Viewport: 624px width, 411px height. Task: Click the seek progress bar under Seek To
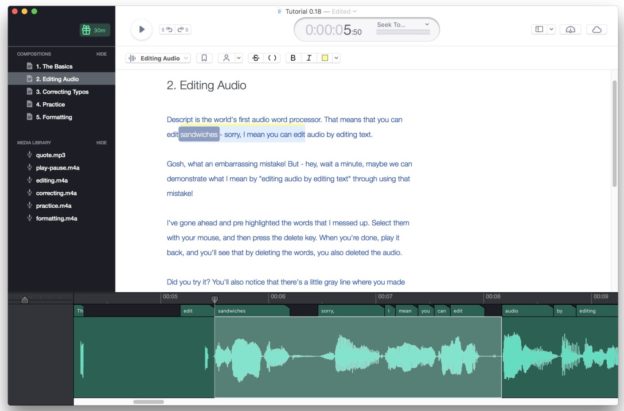coord(403,32)
